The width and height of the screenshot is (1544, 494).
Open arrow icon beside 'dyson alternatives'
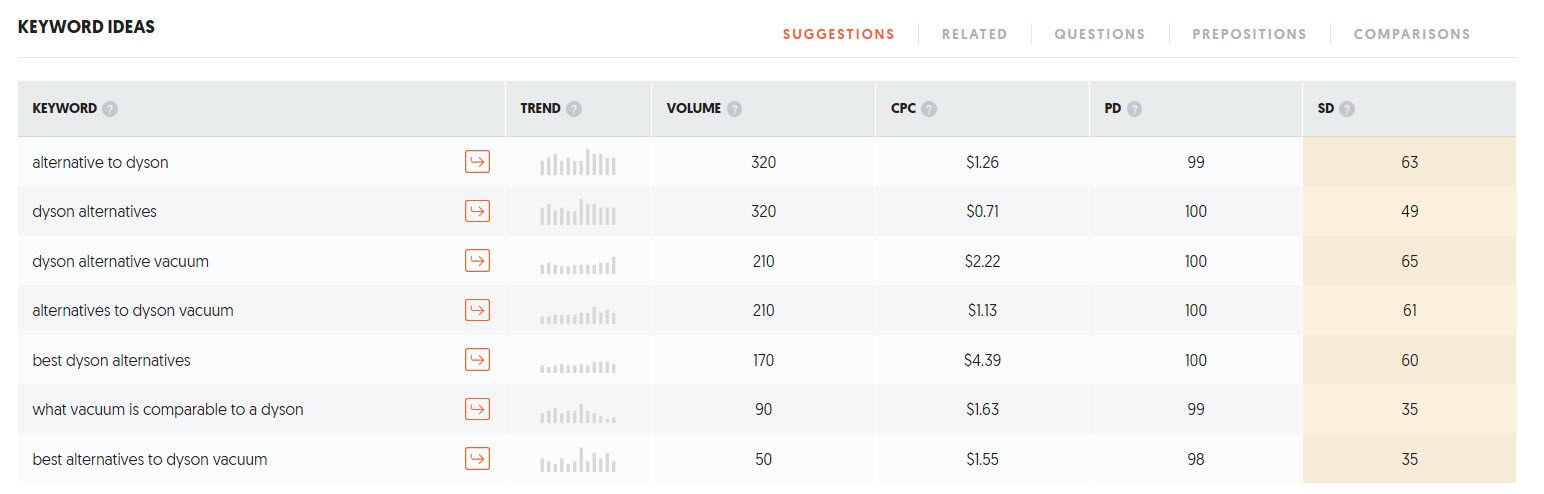(477, 211)
